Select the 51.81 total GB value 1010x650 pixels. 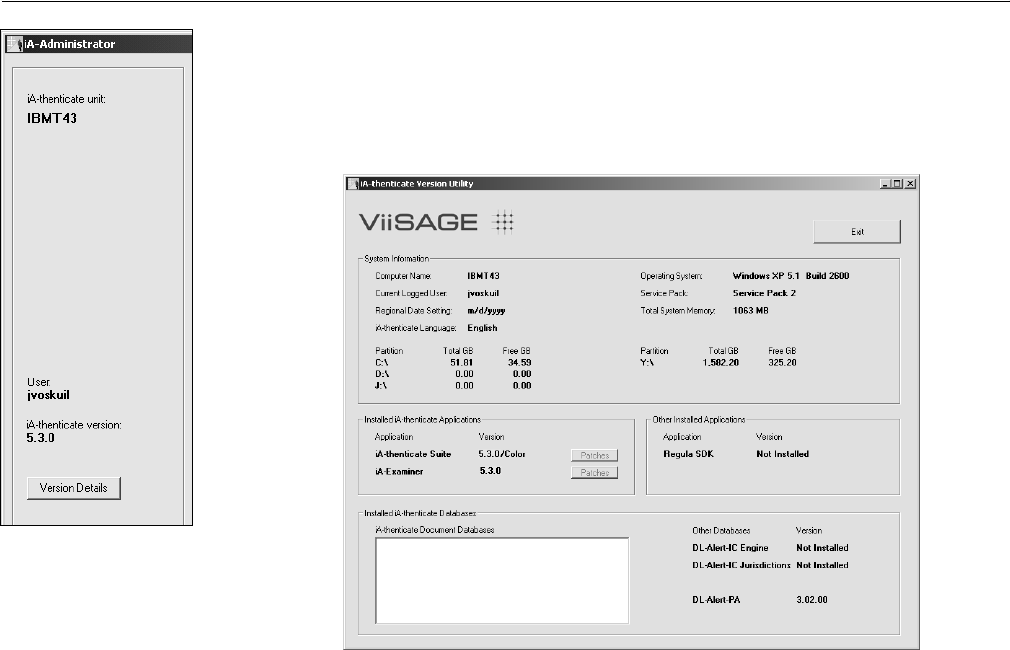[461, 363]
